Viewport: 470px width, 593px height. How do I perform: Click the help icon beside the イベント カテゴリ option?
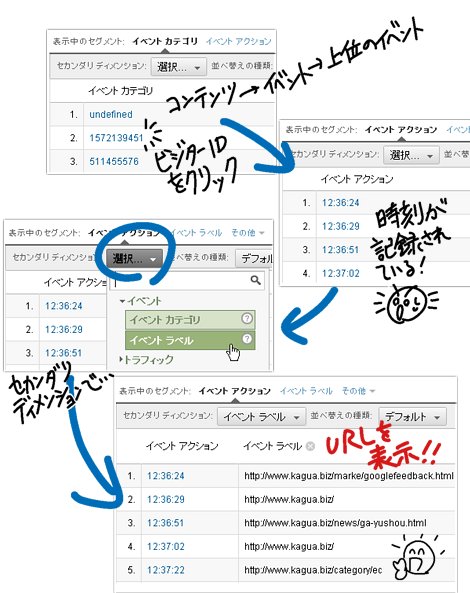(x=247, y=318)
